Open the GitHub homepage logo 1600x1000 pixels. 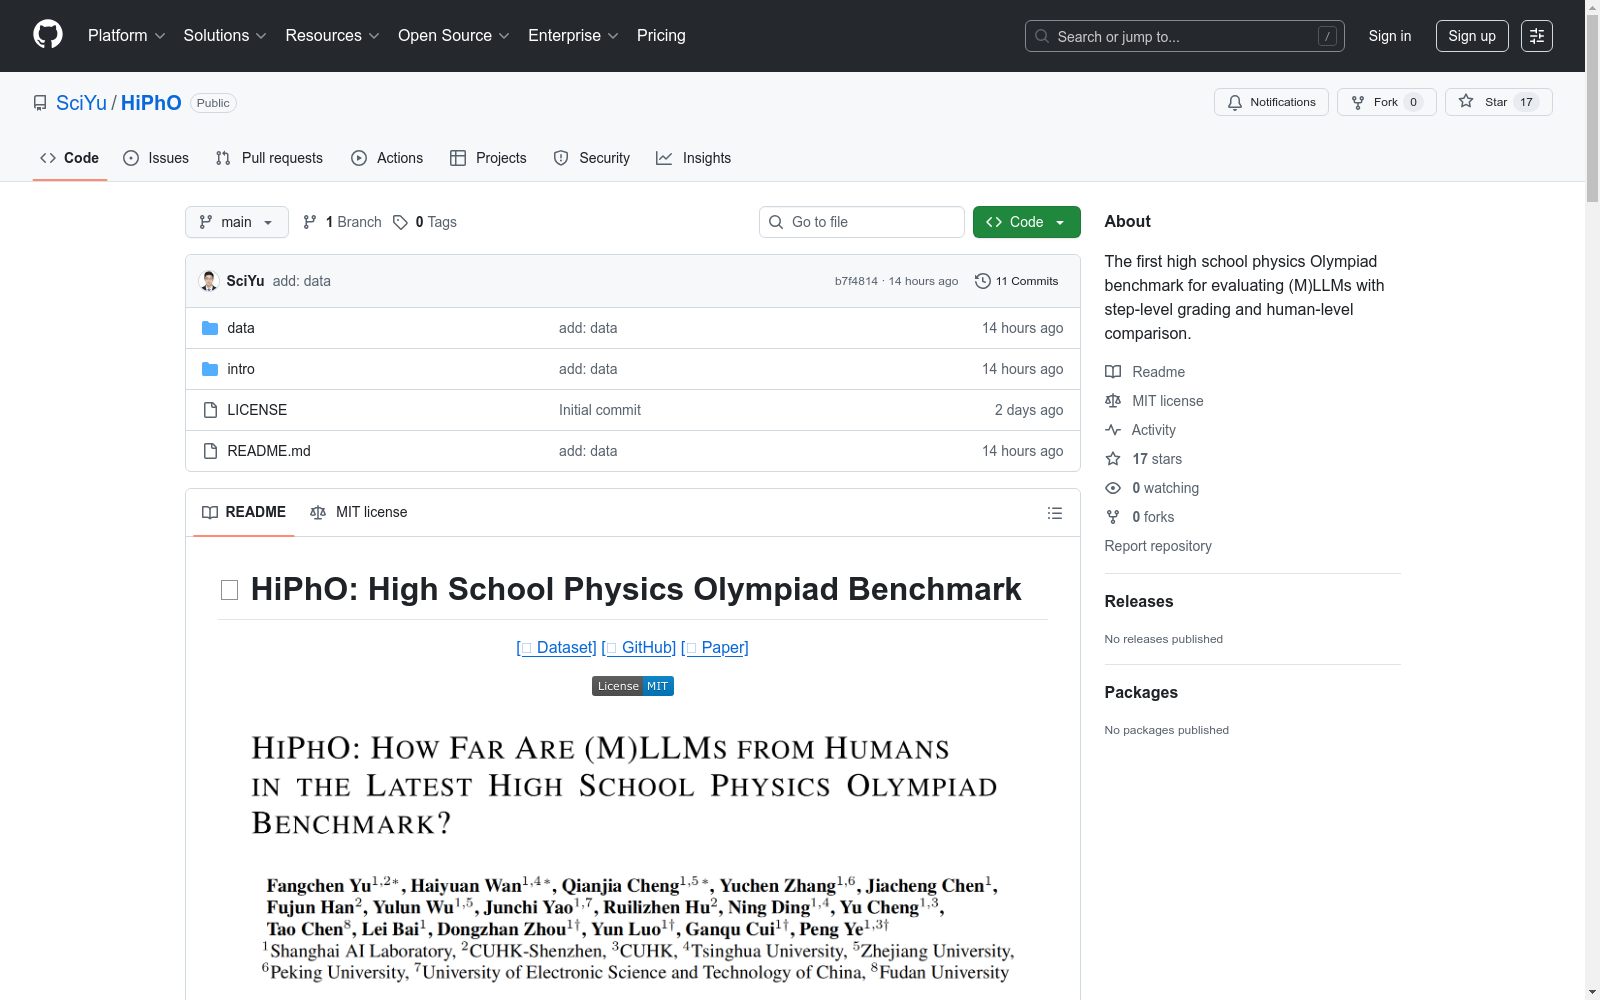48,35
